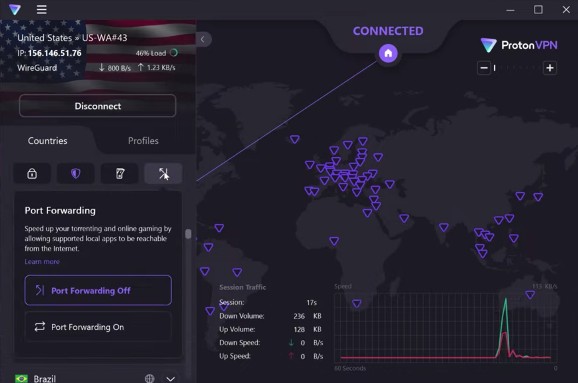Select Port Forwarding On option

tap(98, 327)
